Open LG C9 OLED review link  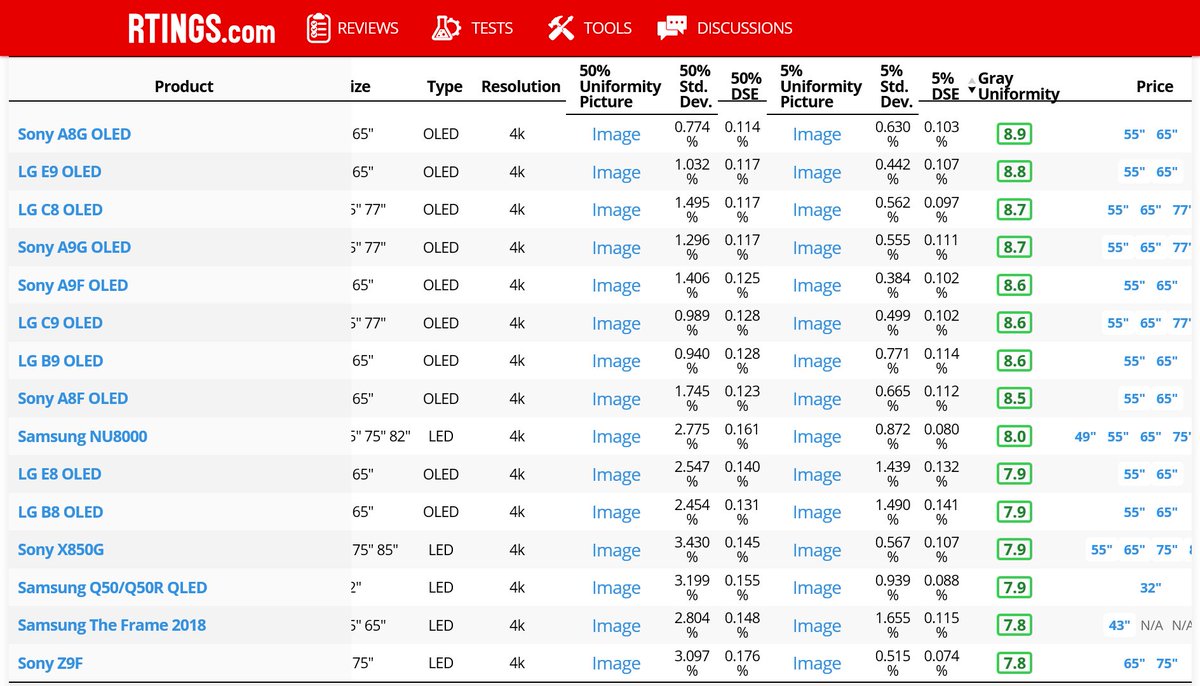tap(60, 323)
